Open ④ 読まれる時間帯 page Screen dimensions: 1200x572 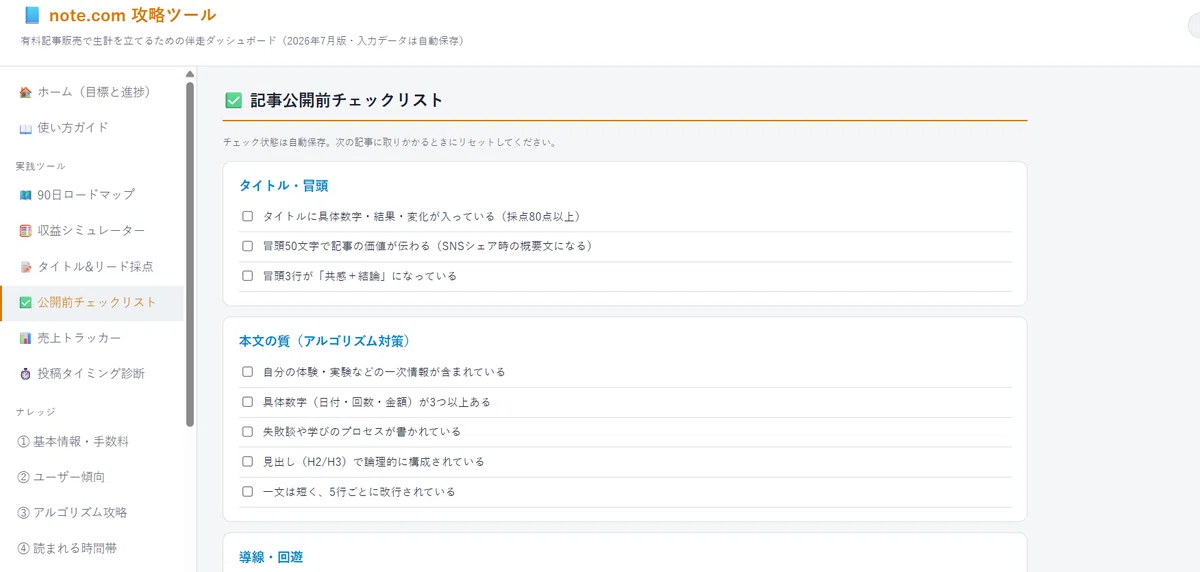(92, 548)
